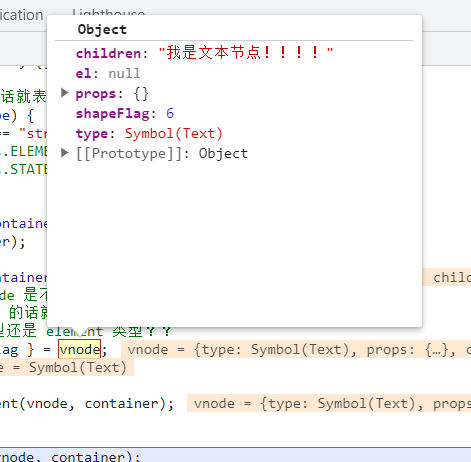Click the 'shapeFlag: 6' property row
The height and width of the screenshot is (462, 471).
click(x=125, y=114)
